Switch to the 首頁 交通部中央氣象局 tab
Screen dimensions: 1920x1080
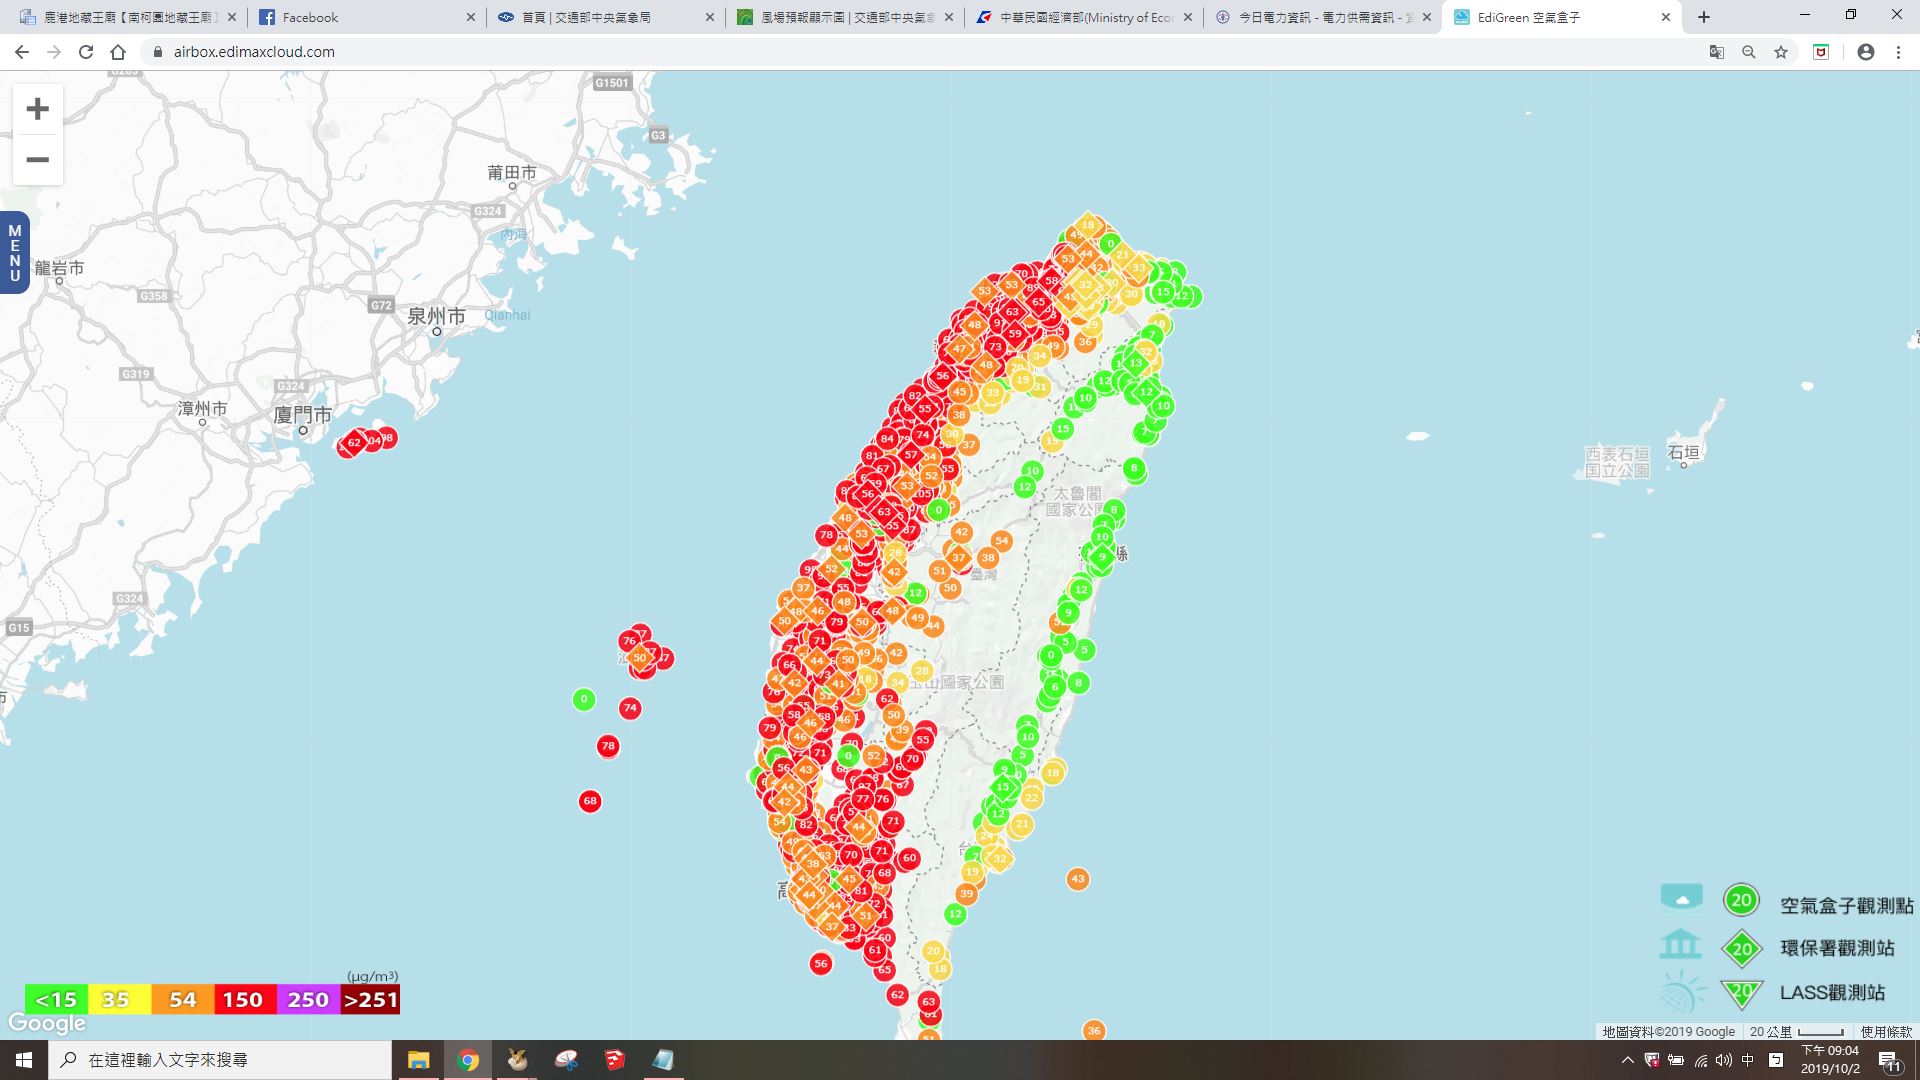[607, 17]
